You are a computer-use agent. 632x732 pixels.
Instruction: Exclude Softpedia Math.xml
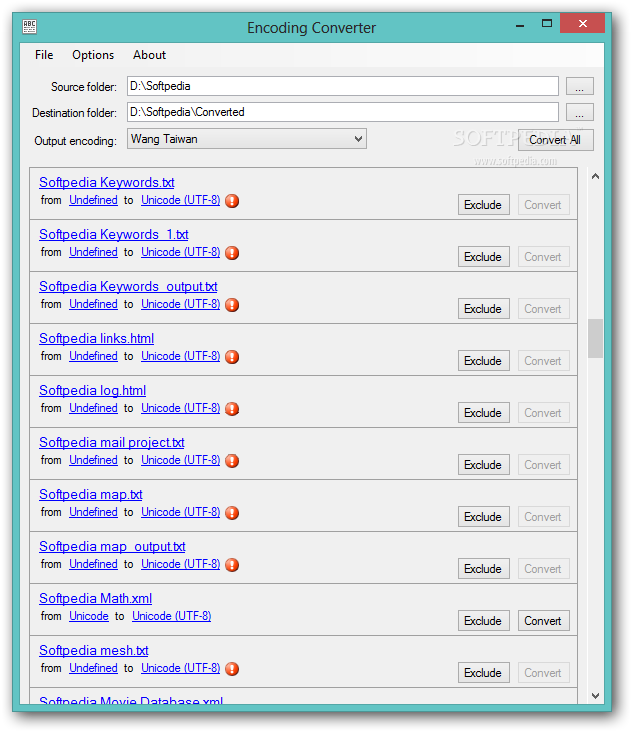coord(484,621)
